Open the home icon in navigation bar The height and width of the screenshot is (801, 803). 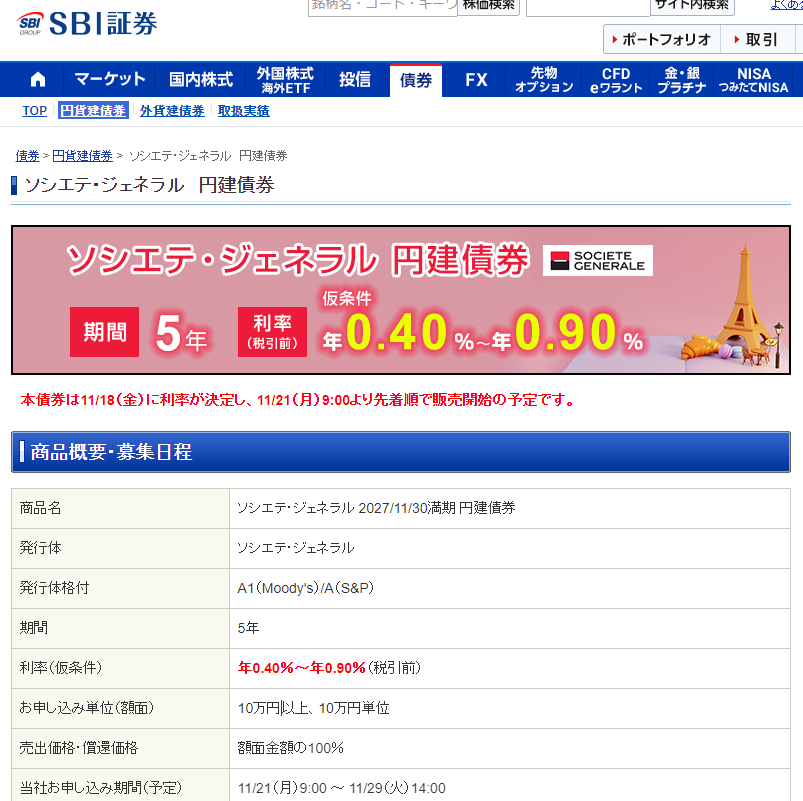(x=38, y=80)
